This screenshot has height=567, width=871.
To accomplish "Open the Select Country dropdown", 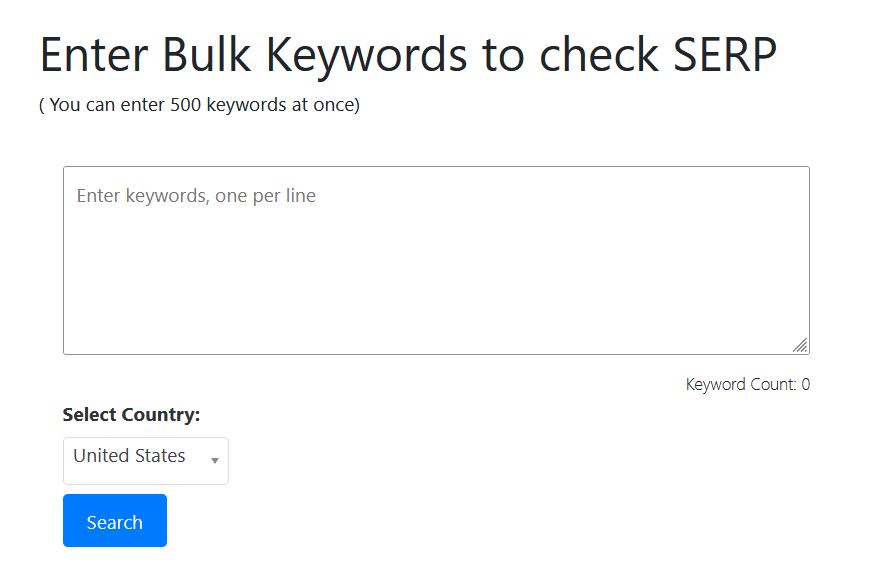I will (x=146, y=461).
